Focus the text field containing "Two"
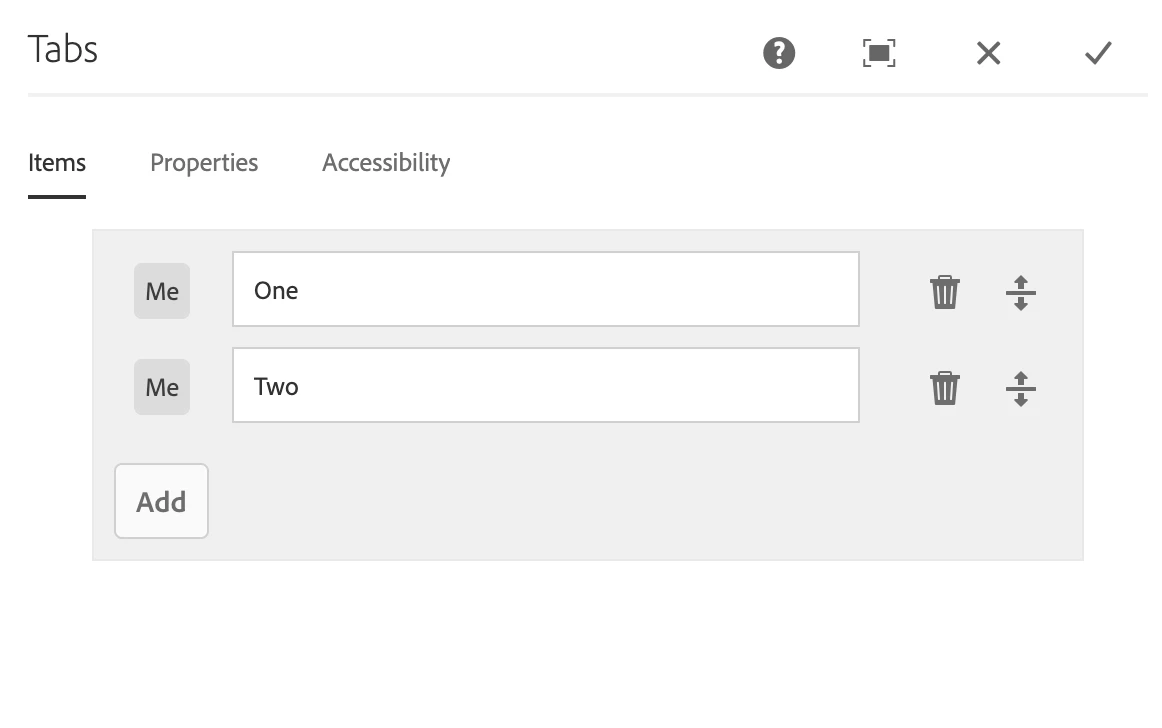 pos(546,385)
